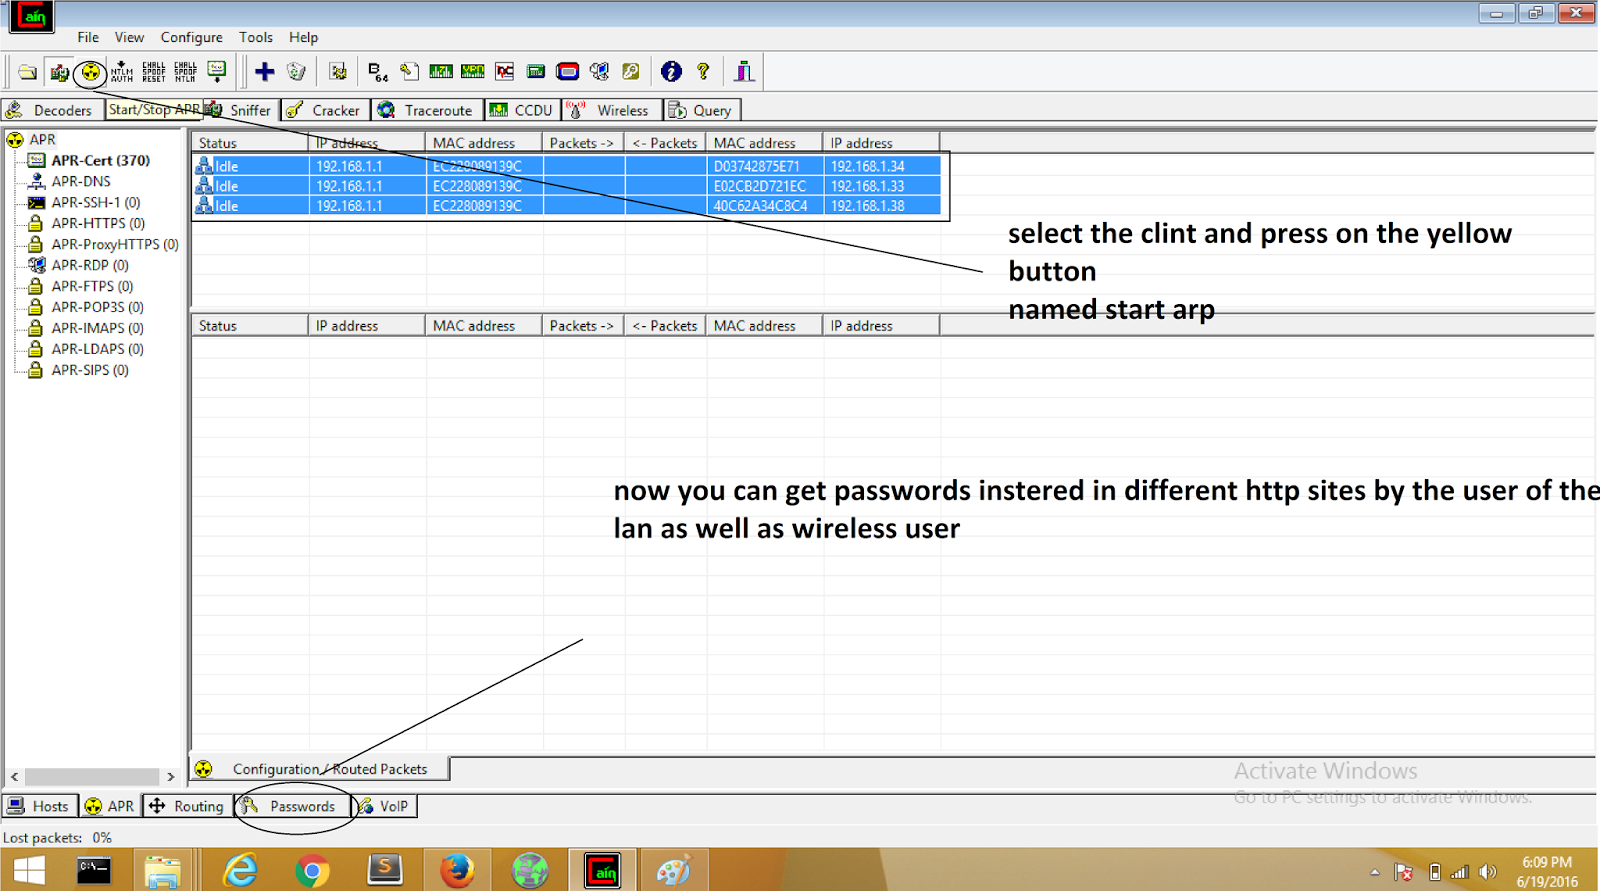The width and height of the screenshot is (1600, 891).
Task: Select the Configuration / Routed Packets tab
Action: (x=319, y=769)
